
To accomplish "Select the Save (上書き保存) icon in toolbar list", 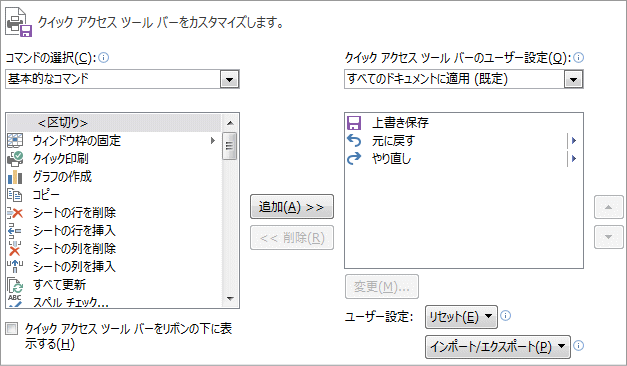I will click(354, 123).
